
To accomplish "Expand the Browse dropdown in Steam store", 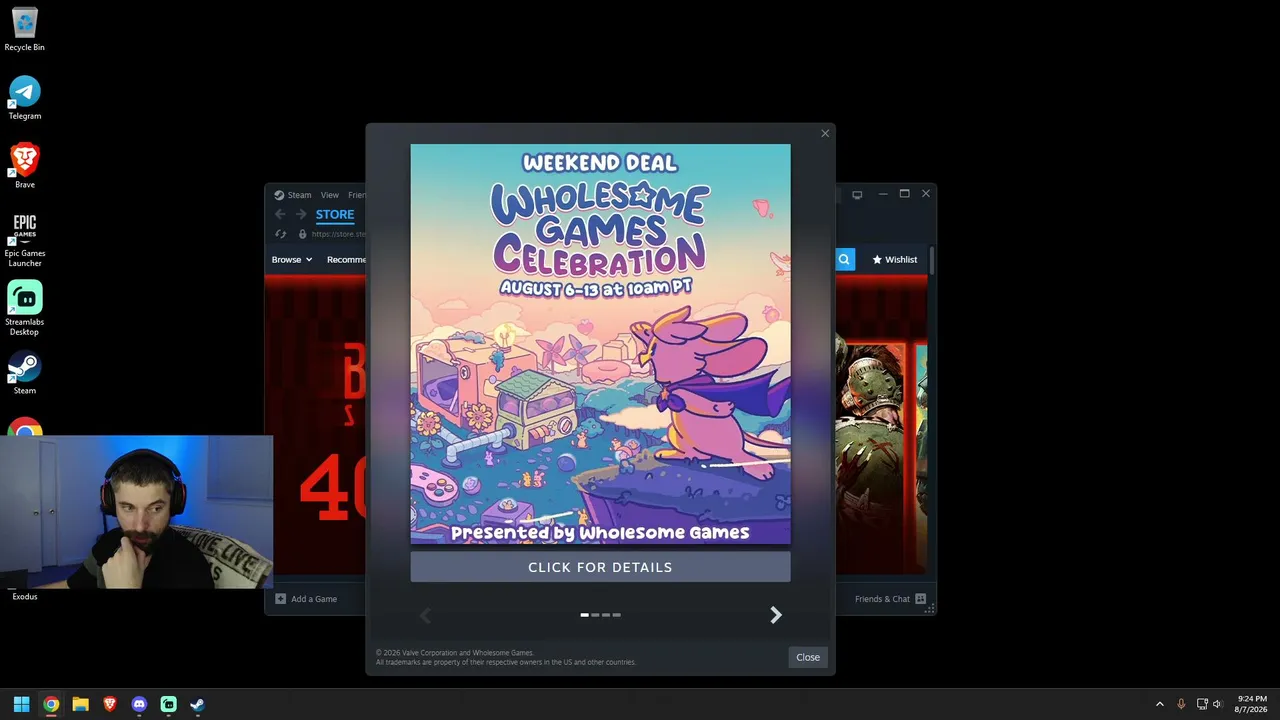I will pyautogui.click(x=292, y=260).
